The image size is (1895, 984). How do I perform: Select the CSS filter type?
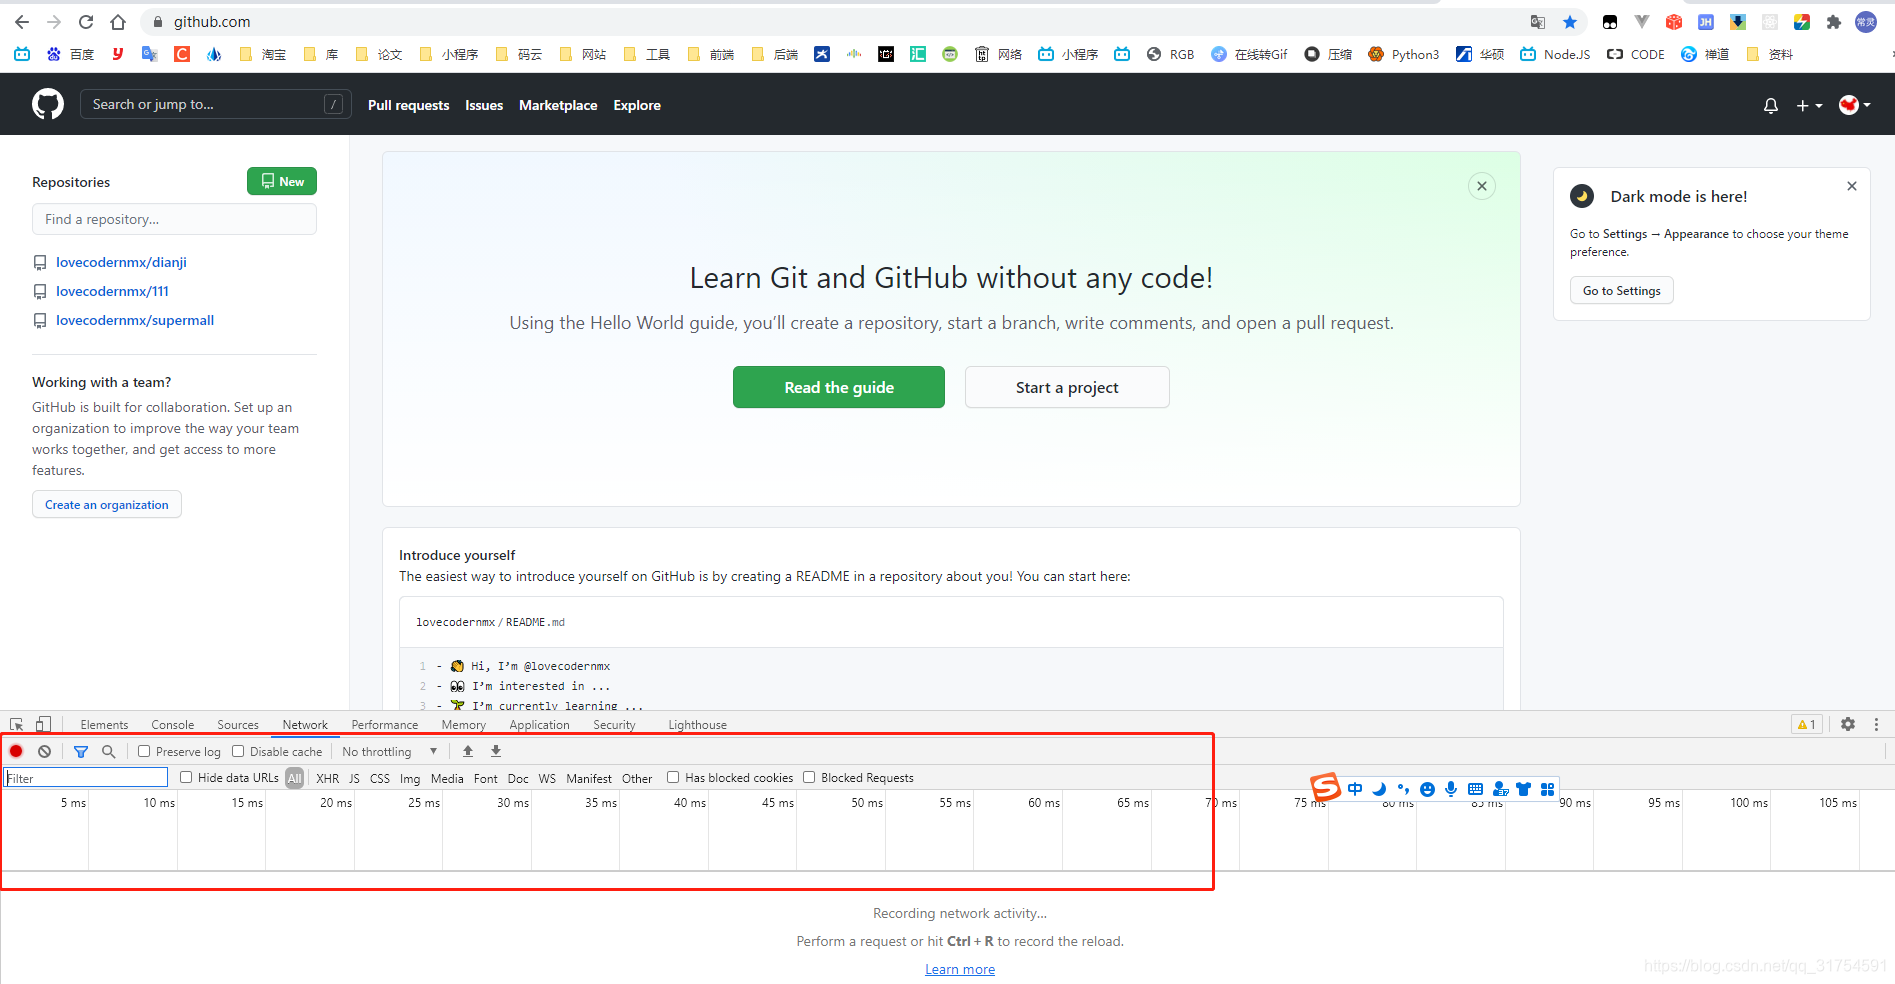(380, 778)
